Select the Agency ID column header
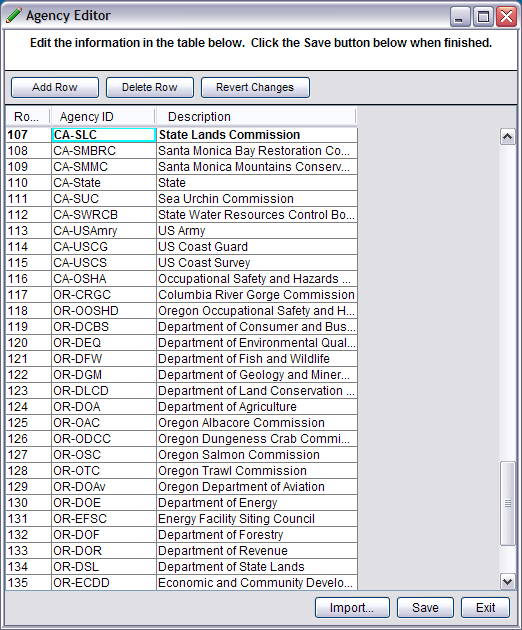Viewport: 522px width, 630px height. coord(102,117)
